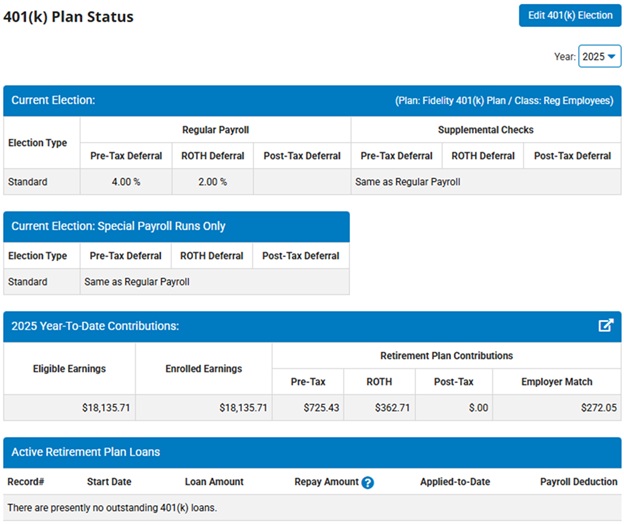Click the Current Election section header

coord(53,101)
